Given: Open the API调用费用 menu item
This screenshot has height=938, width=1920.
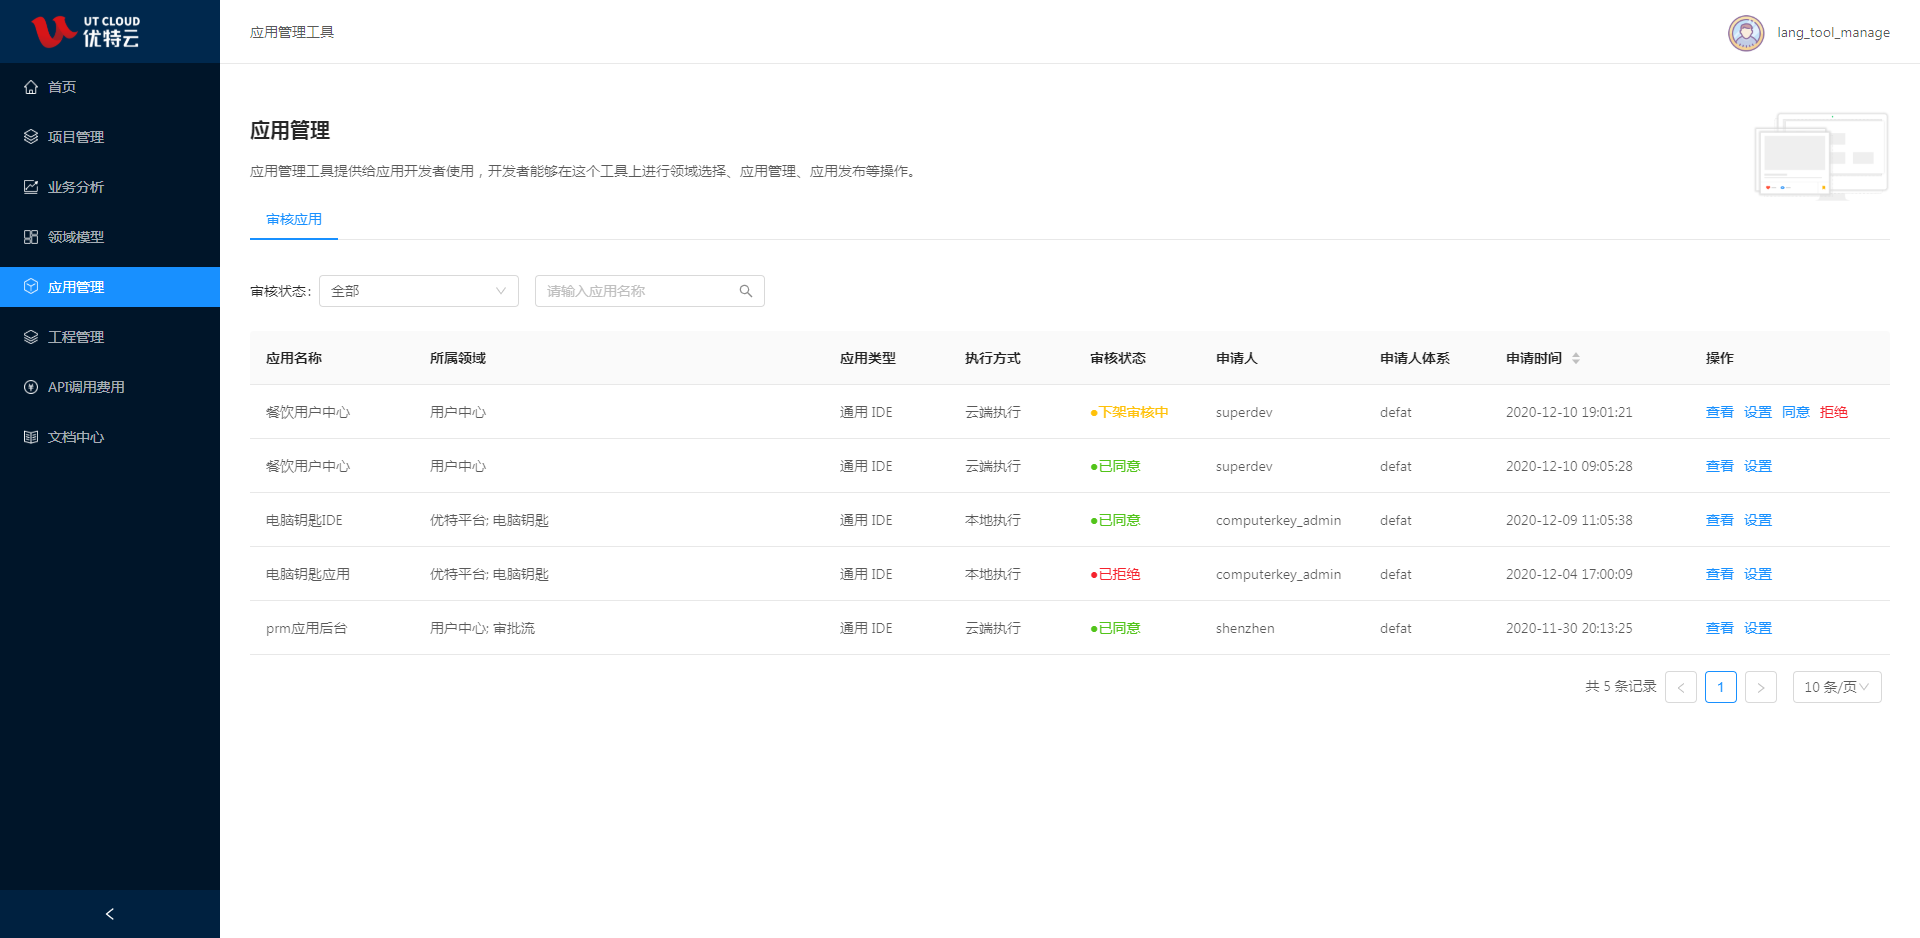Looking at the screenshot, I should [x=110, y=387].
